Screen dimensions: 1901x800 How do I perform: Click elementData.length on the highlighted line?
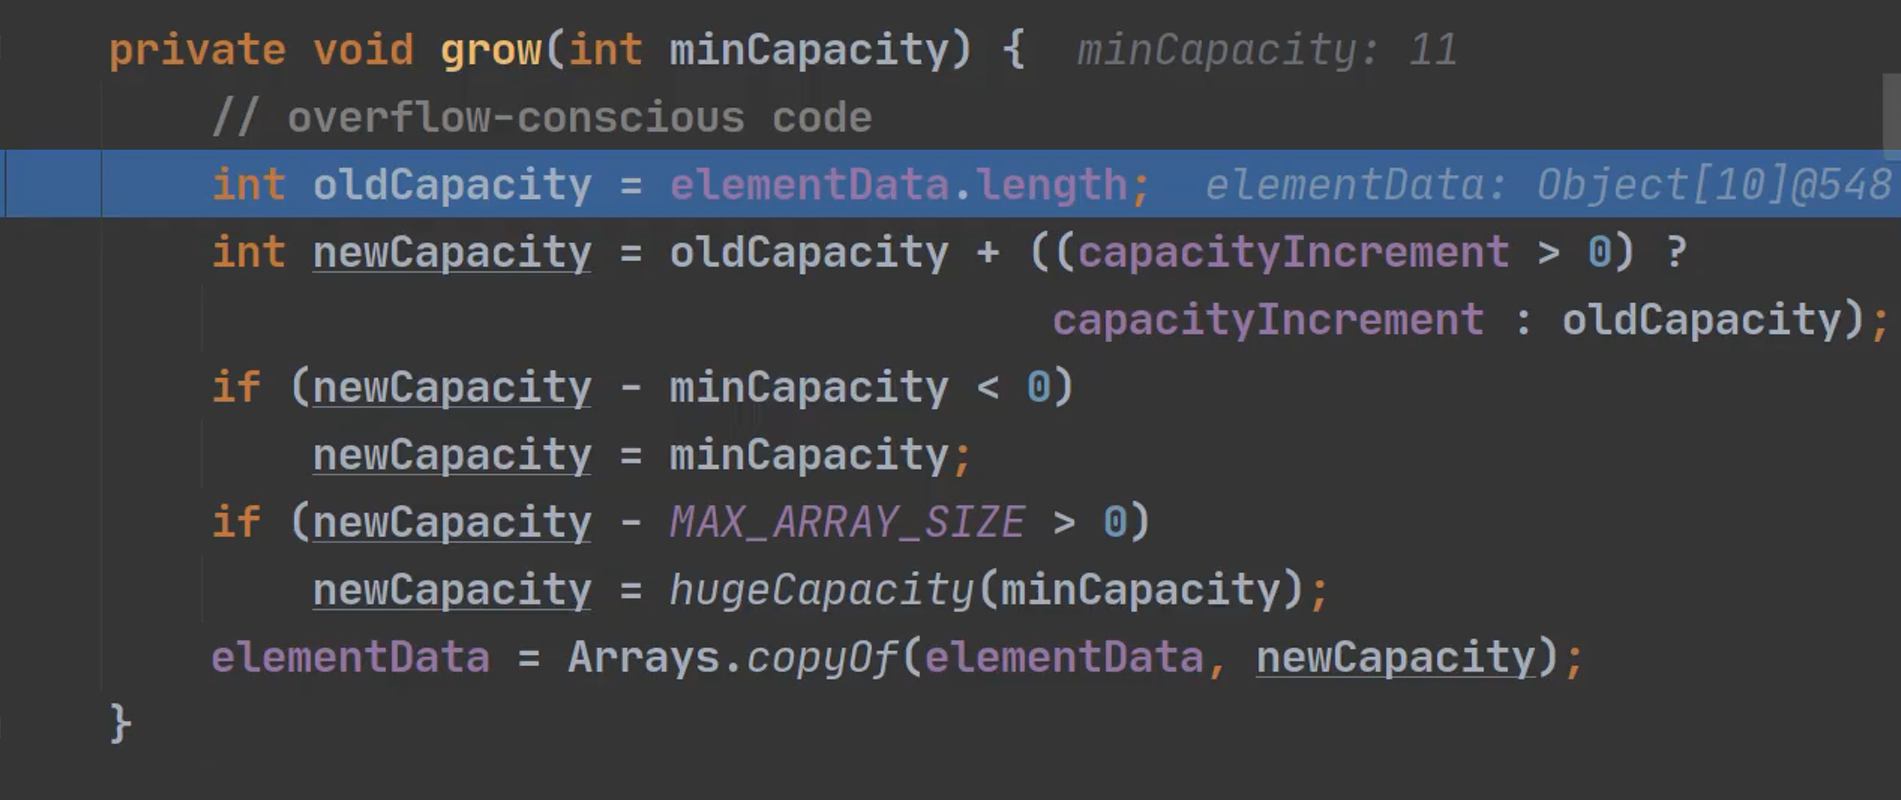click(899, 185)
